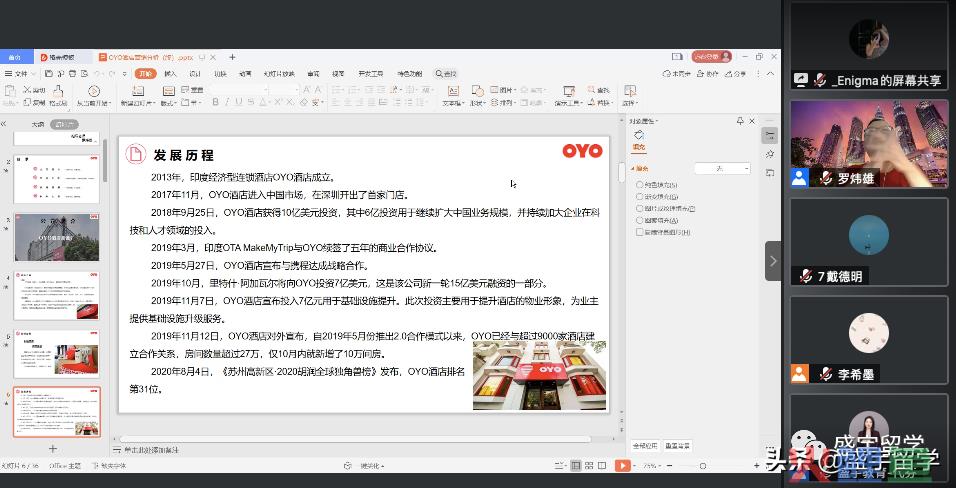
Task: Select Picture or Texture Fill radio option
Action: [x=639, y=208]
